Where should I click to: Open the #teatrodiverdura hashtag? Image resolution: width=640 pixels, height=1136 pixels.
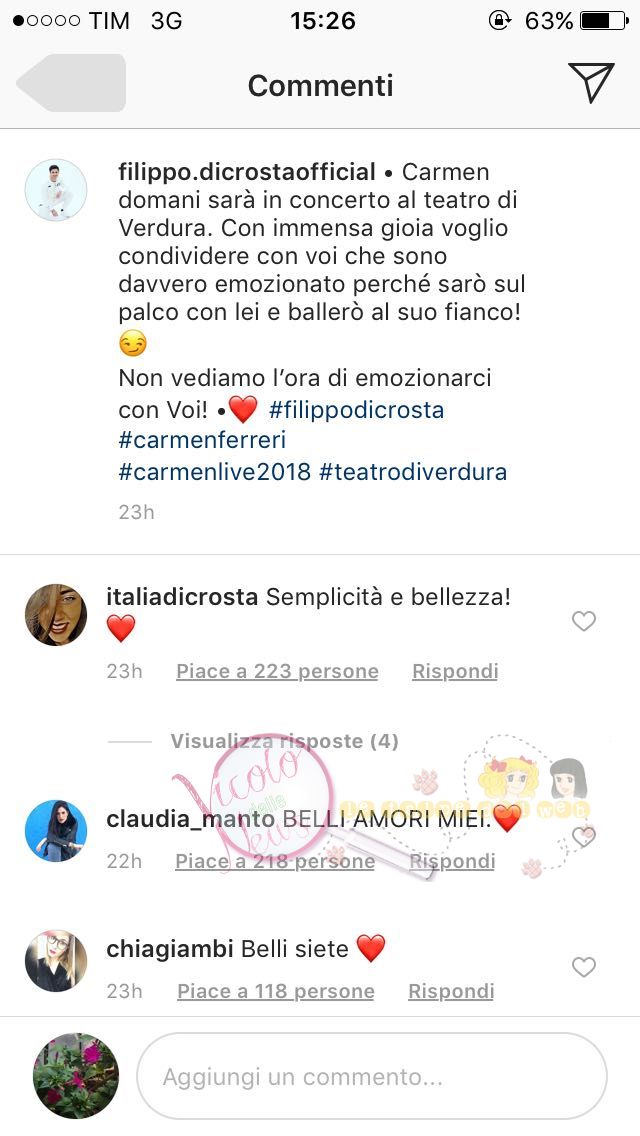pos(412,472)
